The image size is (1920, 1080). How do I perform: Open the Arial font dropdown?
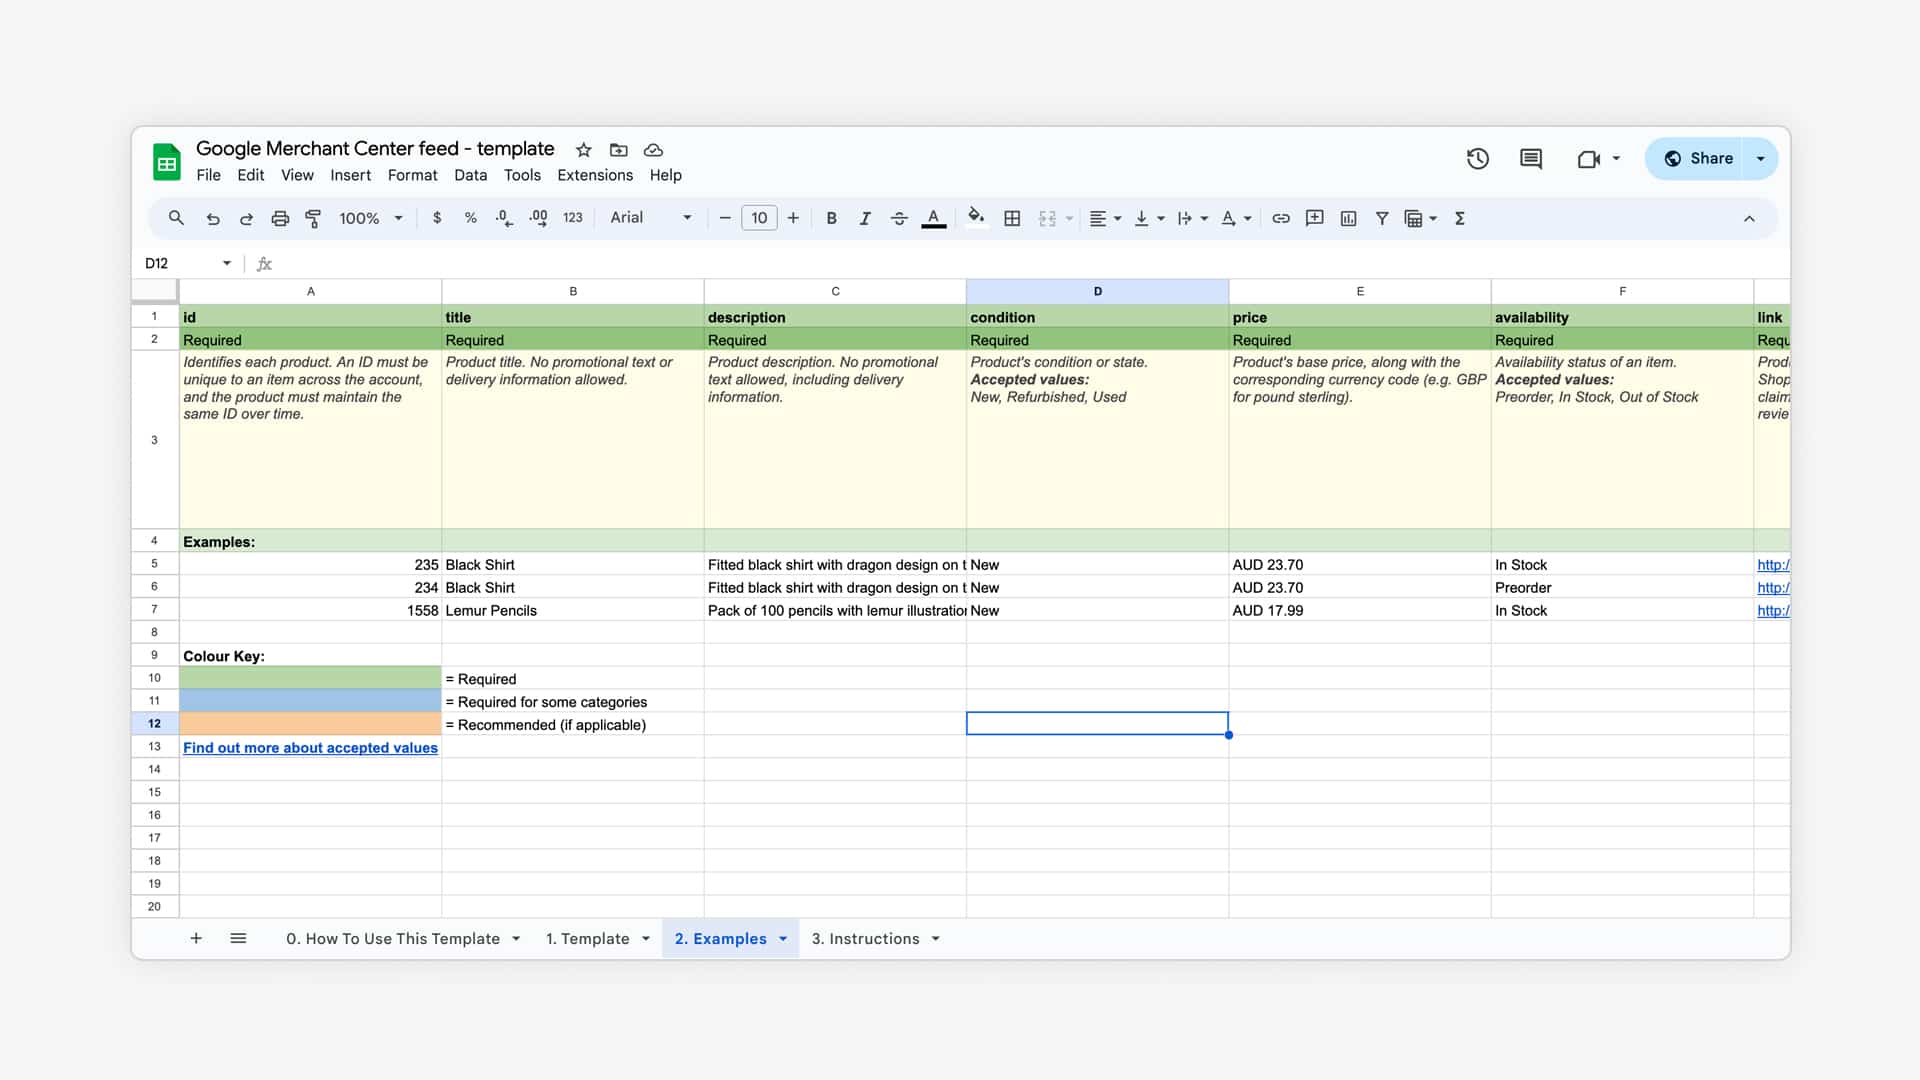[x=651, y=218]
